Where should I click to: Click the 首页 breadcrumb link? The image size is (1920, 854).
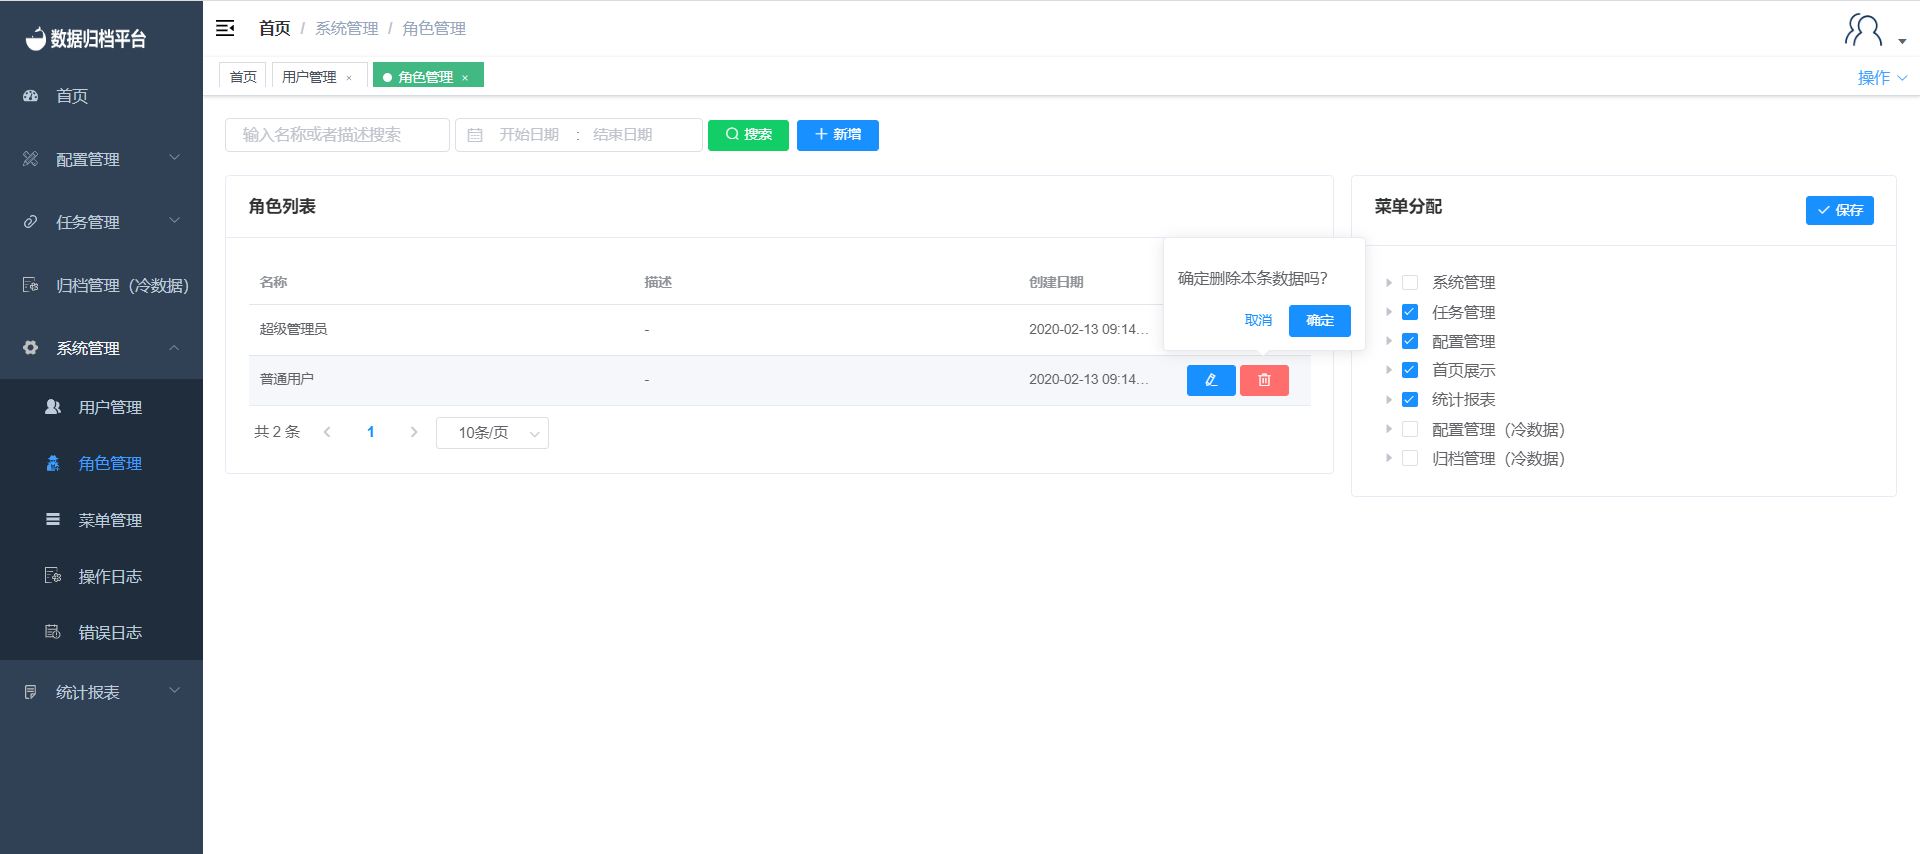click(274, 28)
